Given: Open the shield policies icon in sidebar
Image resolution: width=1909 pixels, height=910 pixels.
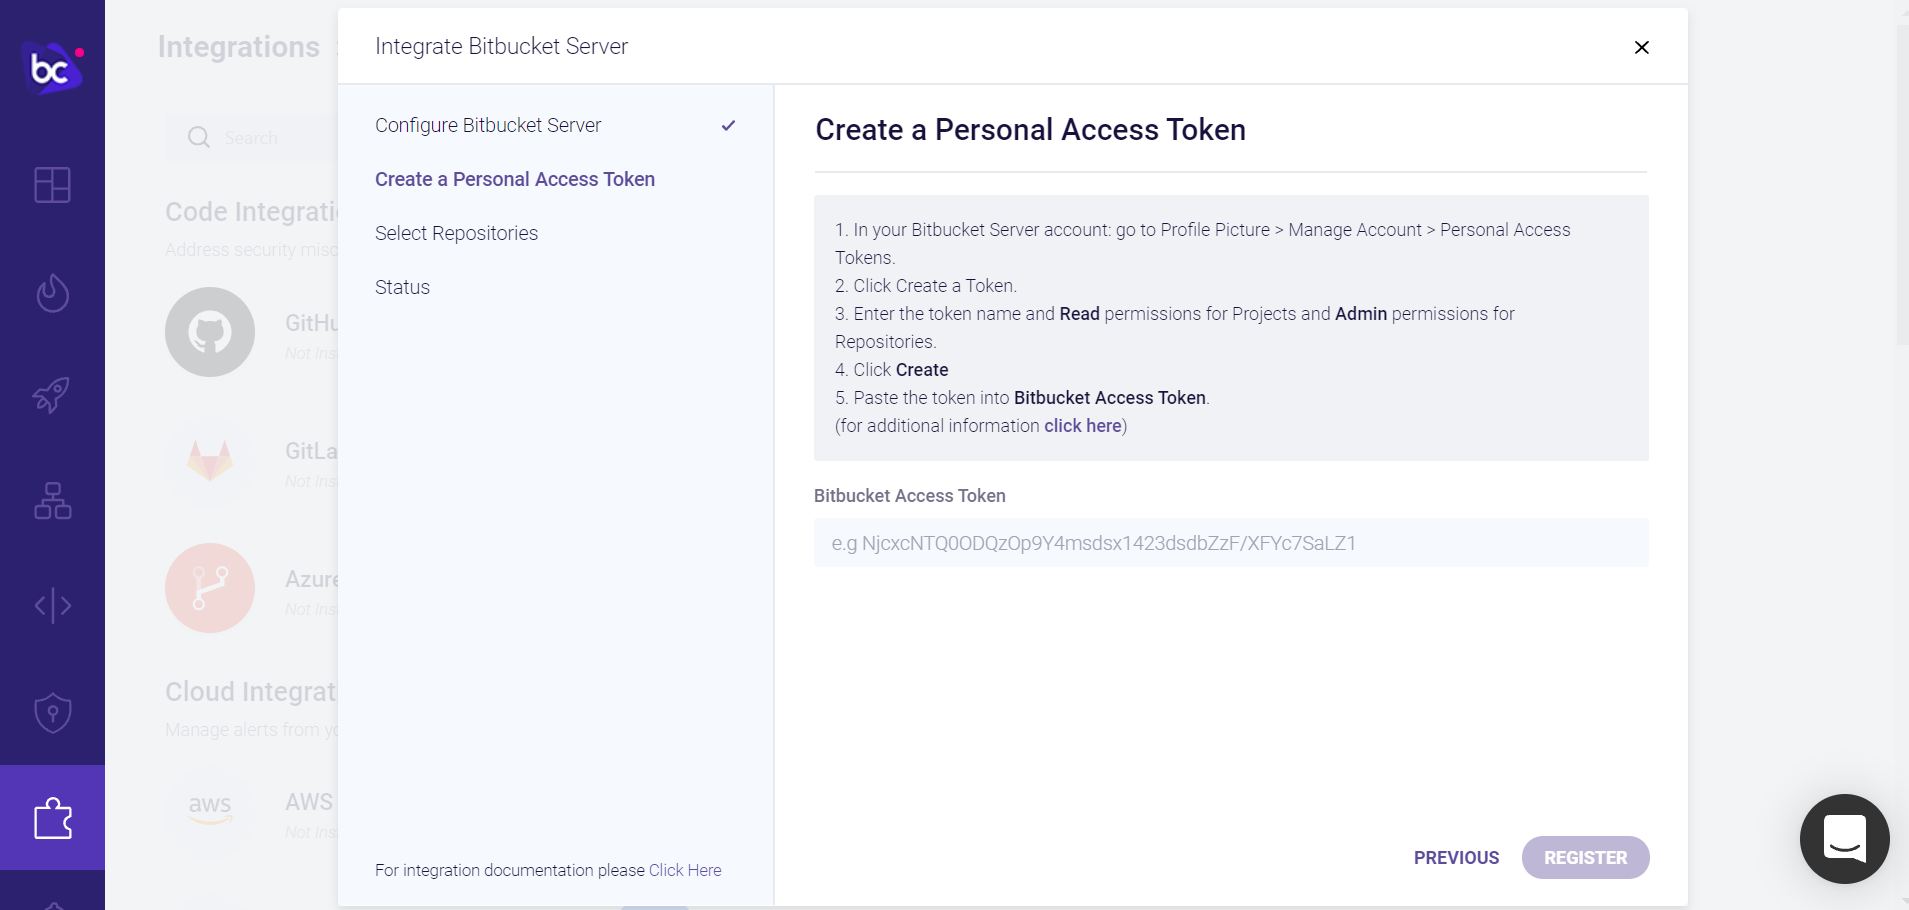Looking at the screenshot, I should click(x=52, y=713).
